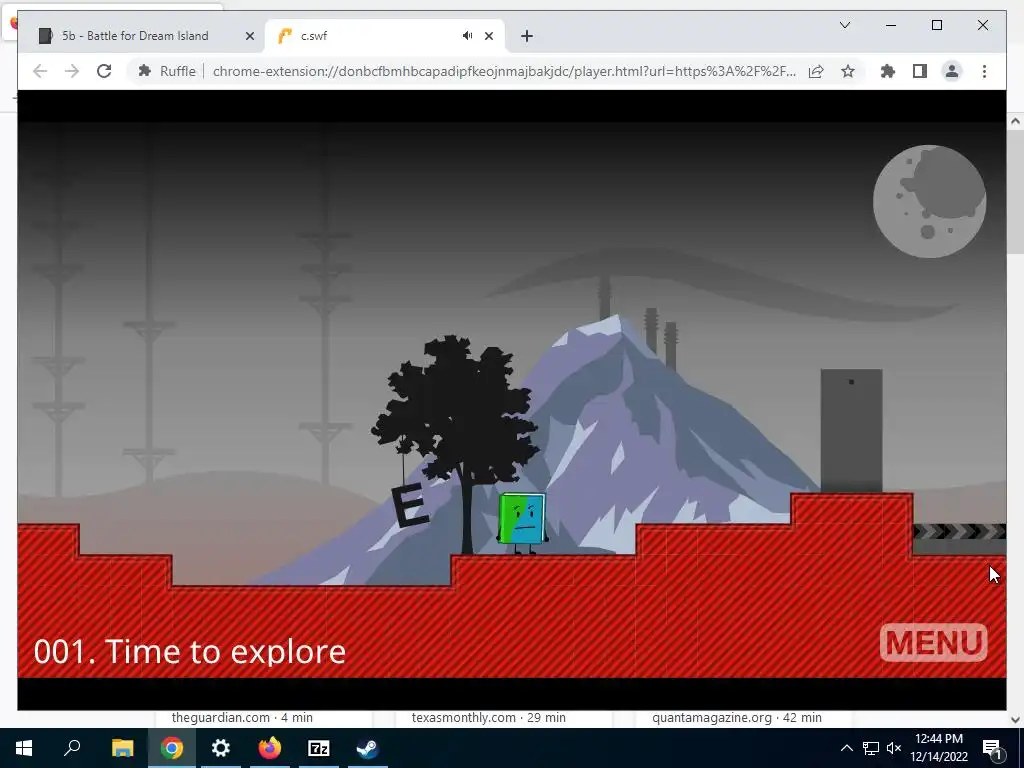
Task: Open the Extensions puzzle menu
Action: point(888,71)
